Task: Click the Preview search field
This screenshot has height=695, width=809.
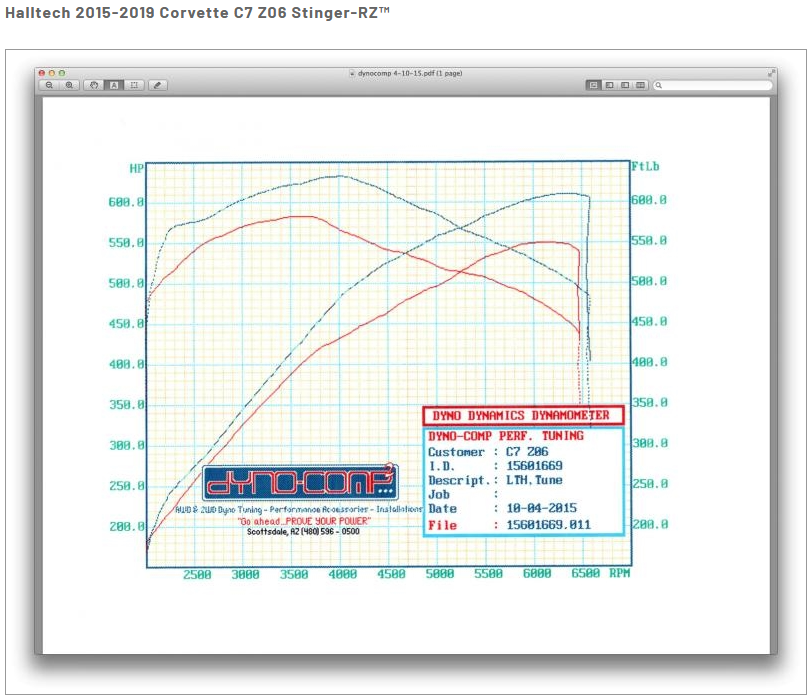Action: [713, 85]
